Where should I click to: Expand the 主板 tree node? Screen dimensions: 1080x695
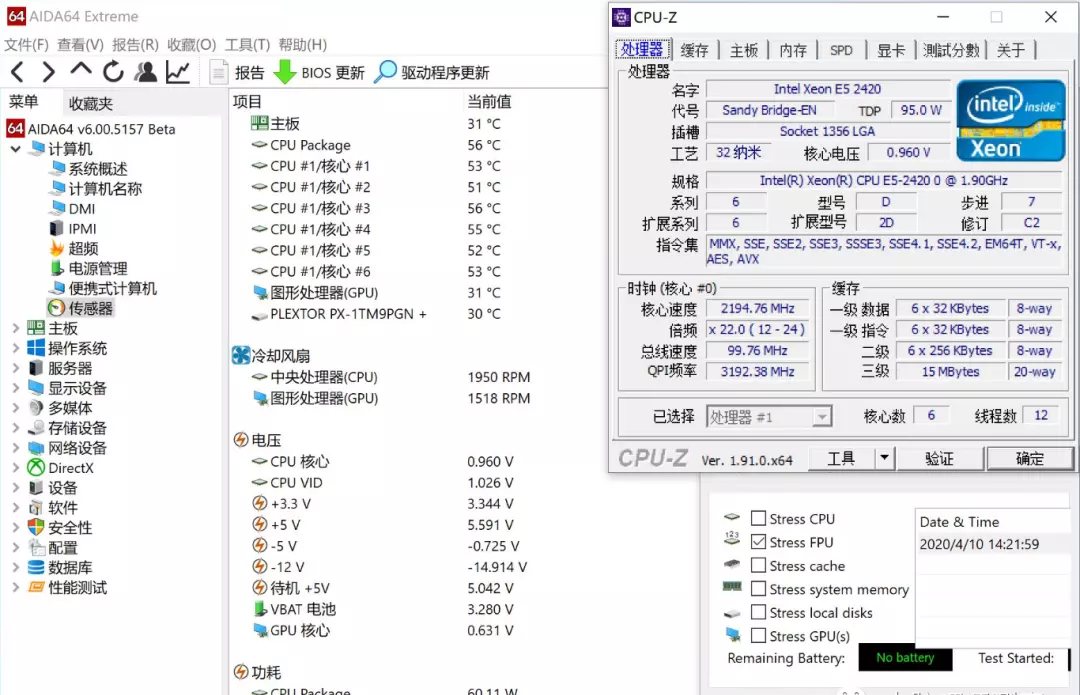tap(15, 329)
